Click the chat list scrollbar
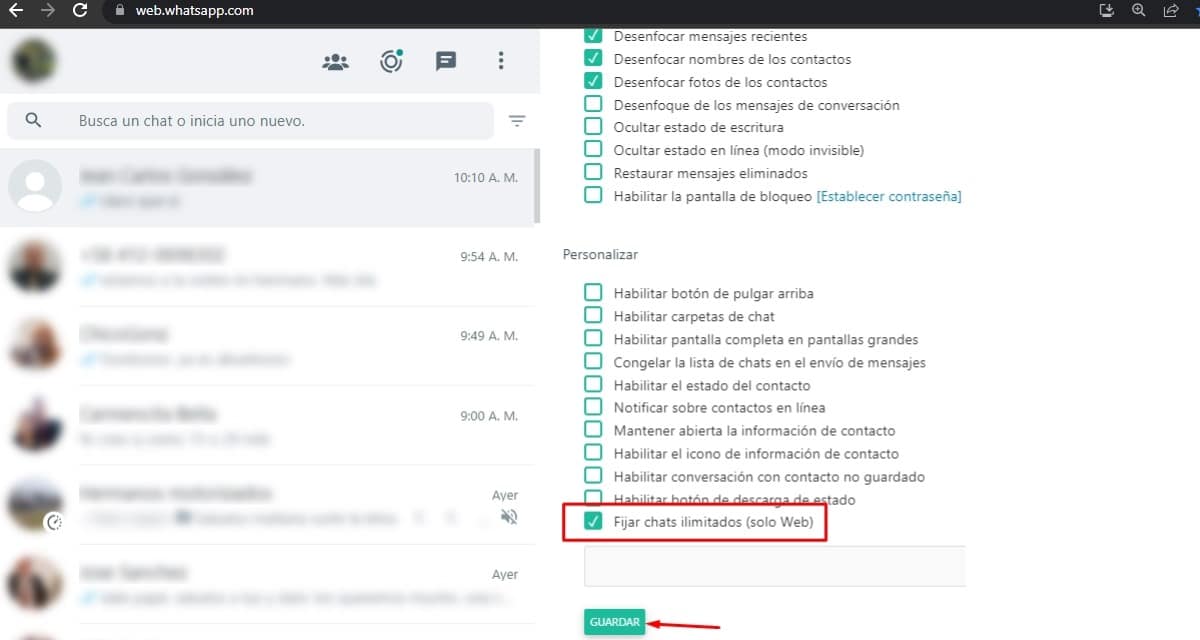 [x=537, y=186]
